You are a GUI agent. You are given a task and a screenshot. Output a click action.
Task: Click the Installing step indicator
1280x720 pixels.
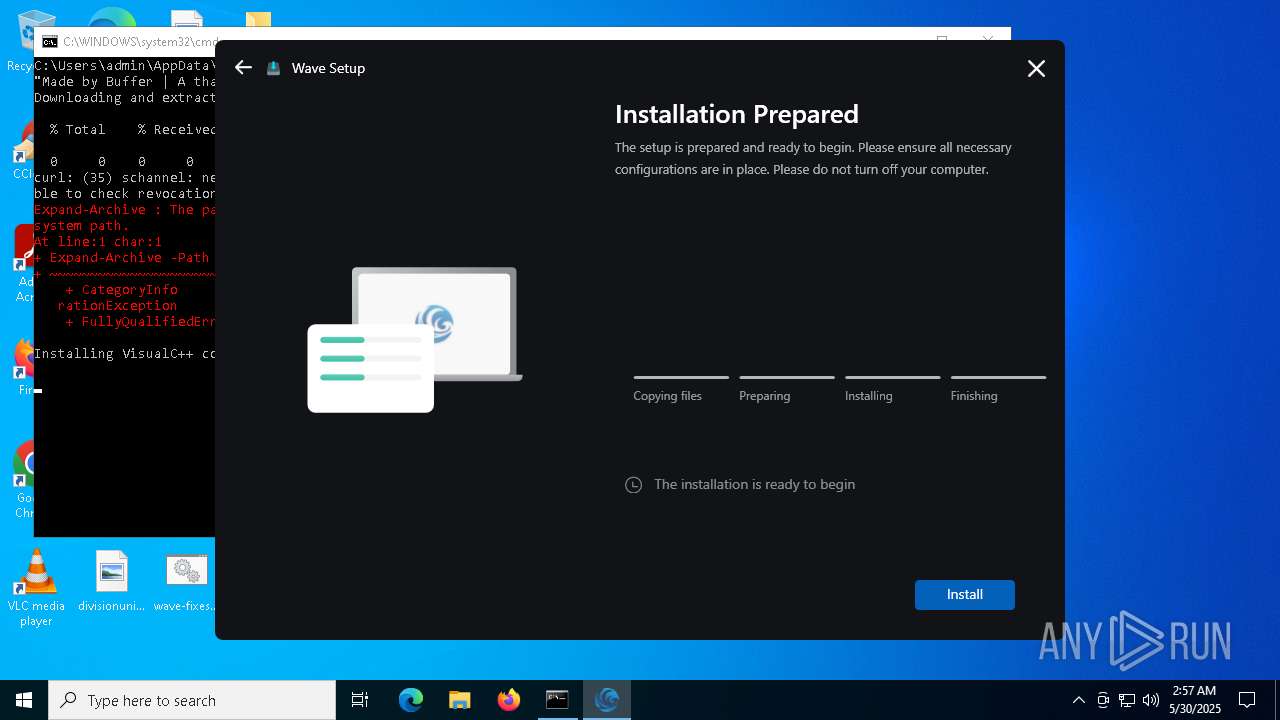892,389
